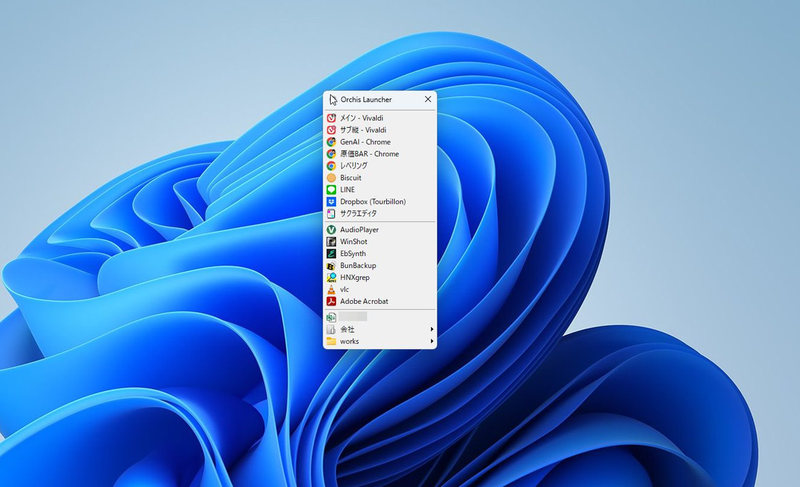
Task: Expand the works folder submenu arrow
Action: pyautogui.click(x=431, y=341)
